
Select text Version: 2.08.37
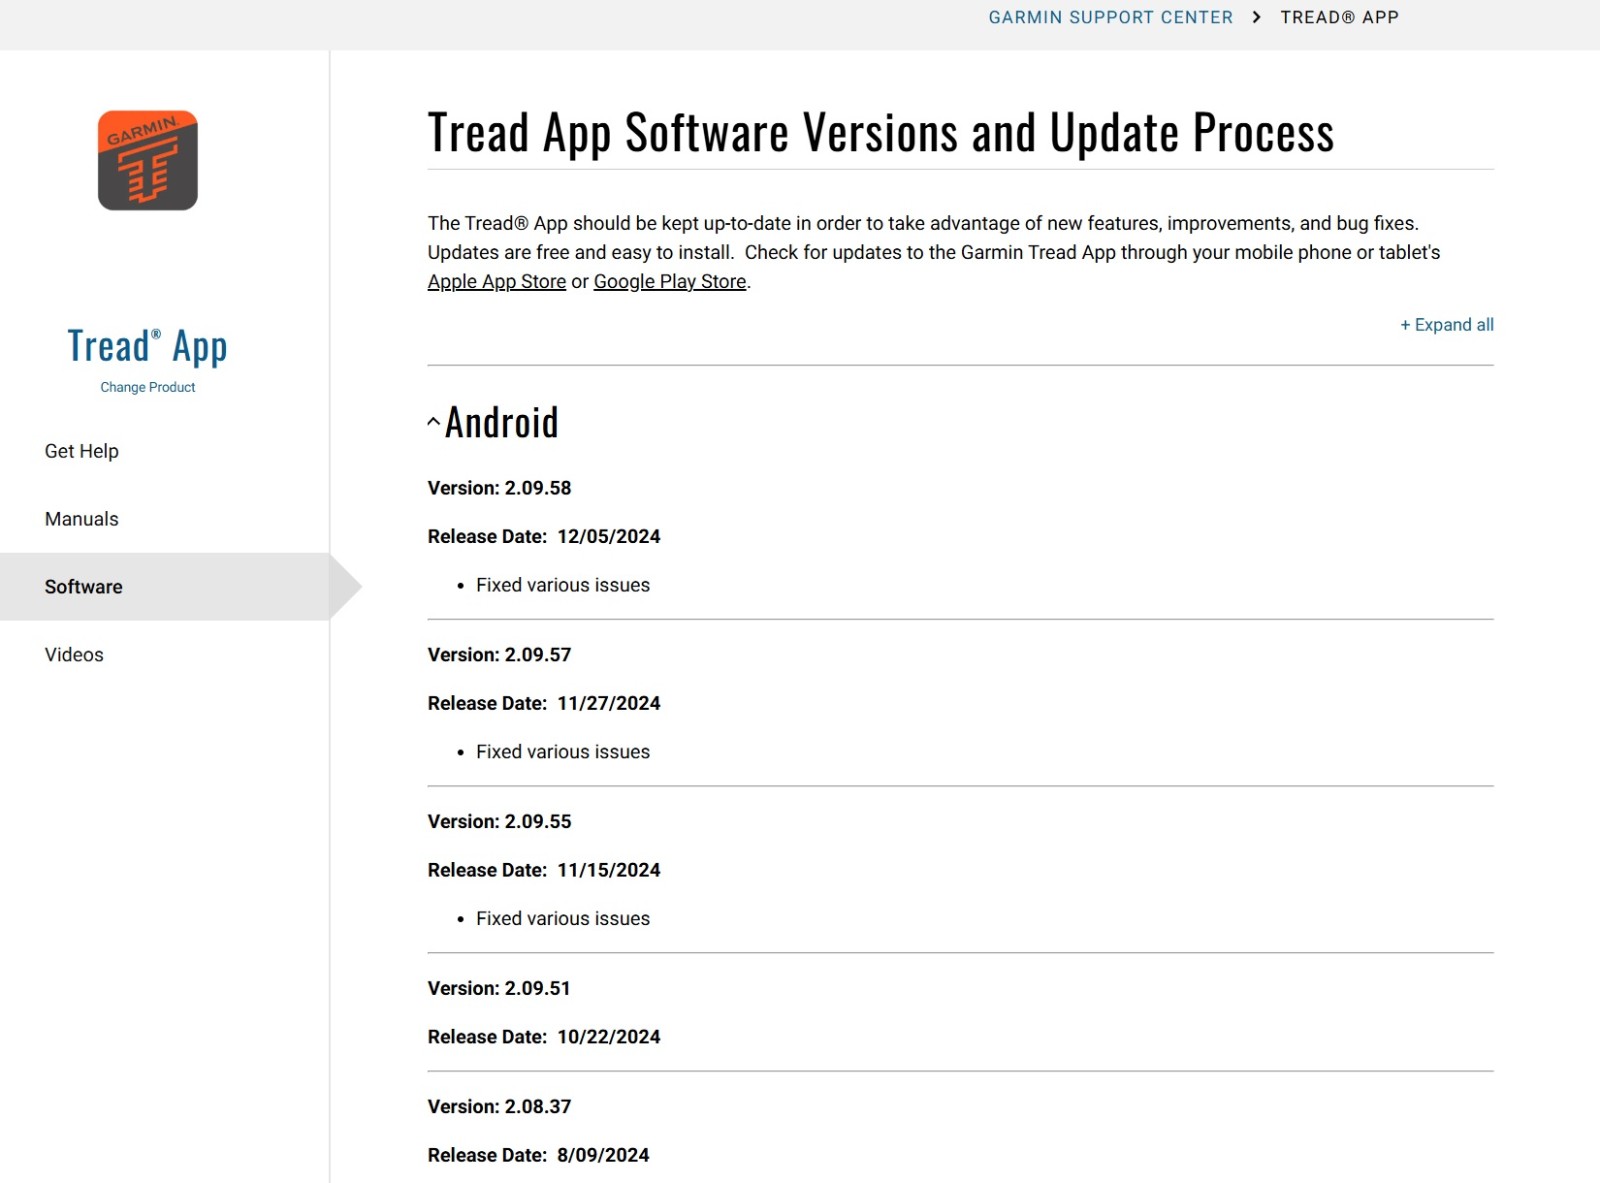[x=499, y=1107]
